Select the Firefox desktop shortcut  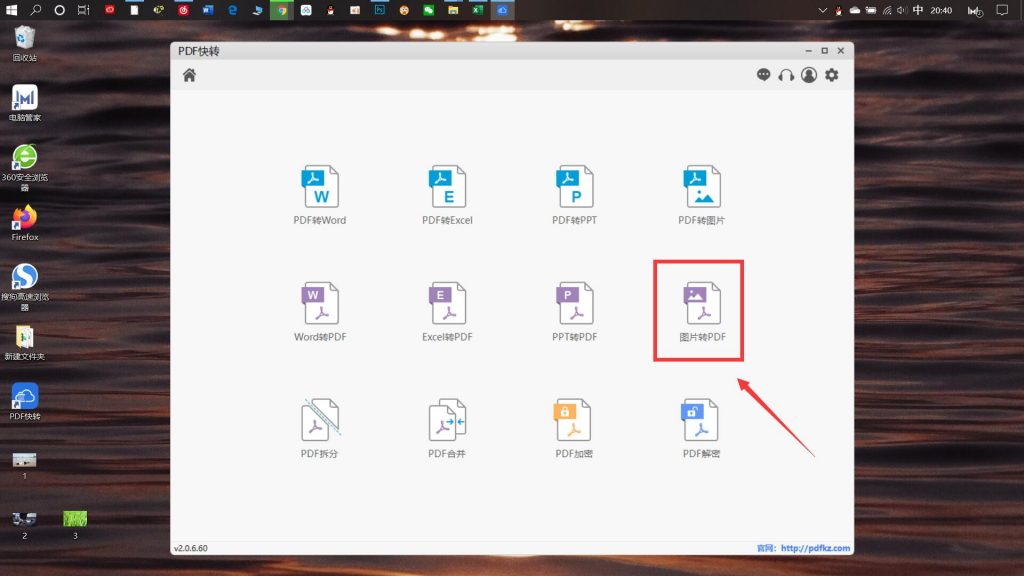tap(25, 223)
